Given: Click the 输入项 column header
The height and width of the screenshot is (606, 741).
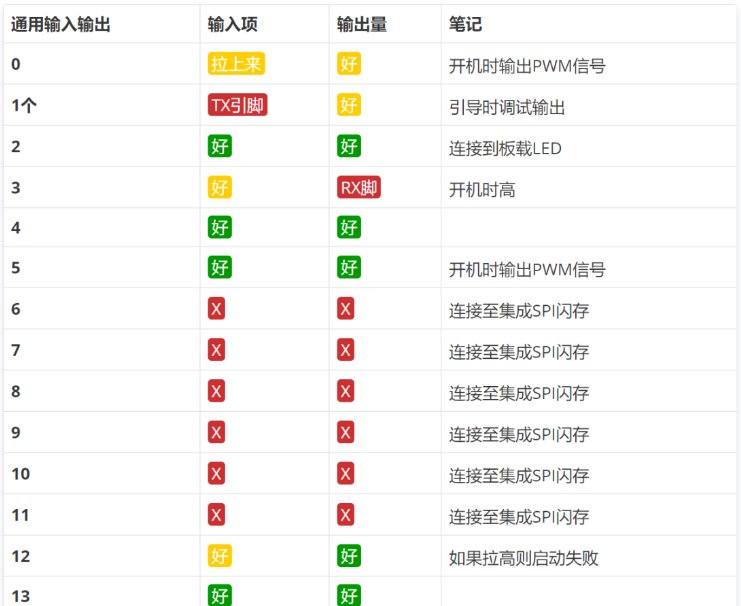Looking at the screenshot, I should tap(229, 24).
